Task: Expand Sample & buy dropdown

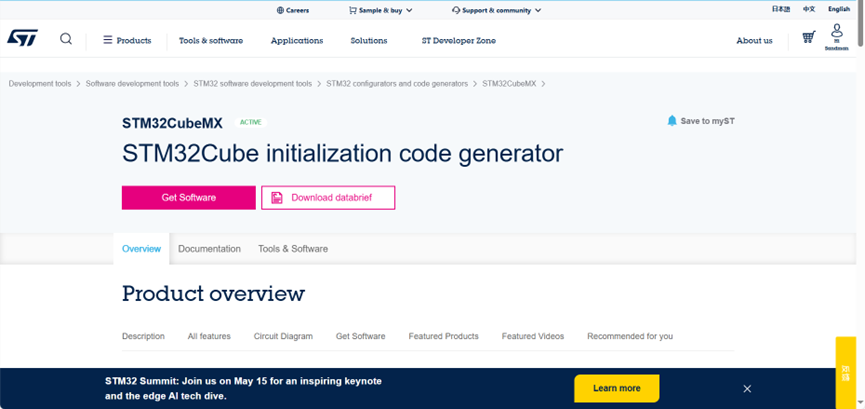Action: point(381,10)
